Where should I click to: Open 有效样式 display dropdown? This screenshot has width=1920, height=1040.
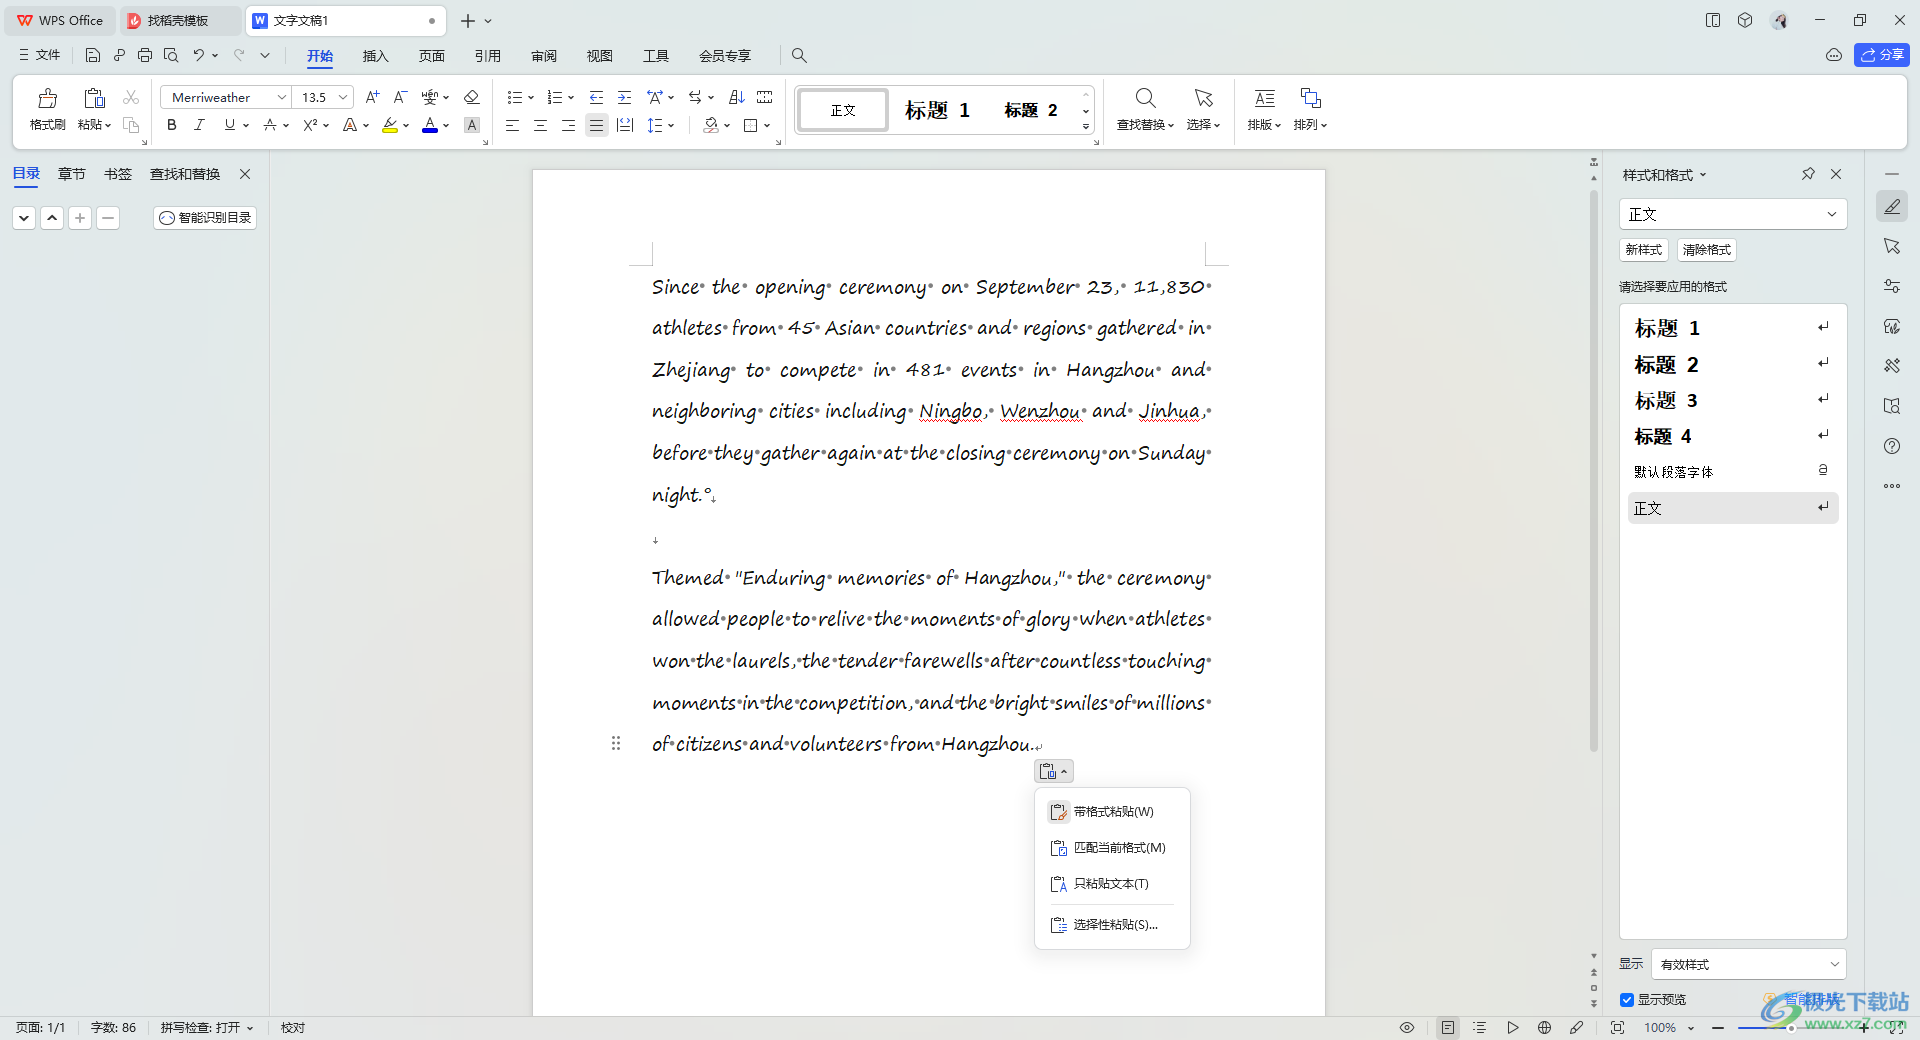pyautogui.click(x=1748, y=964)
